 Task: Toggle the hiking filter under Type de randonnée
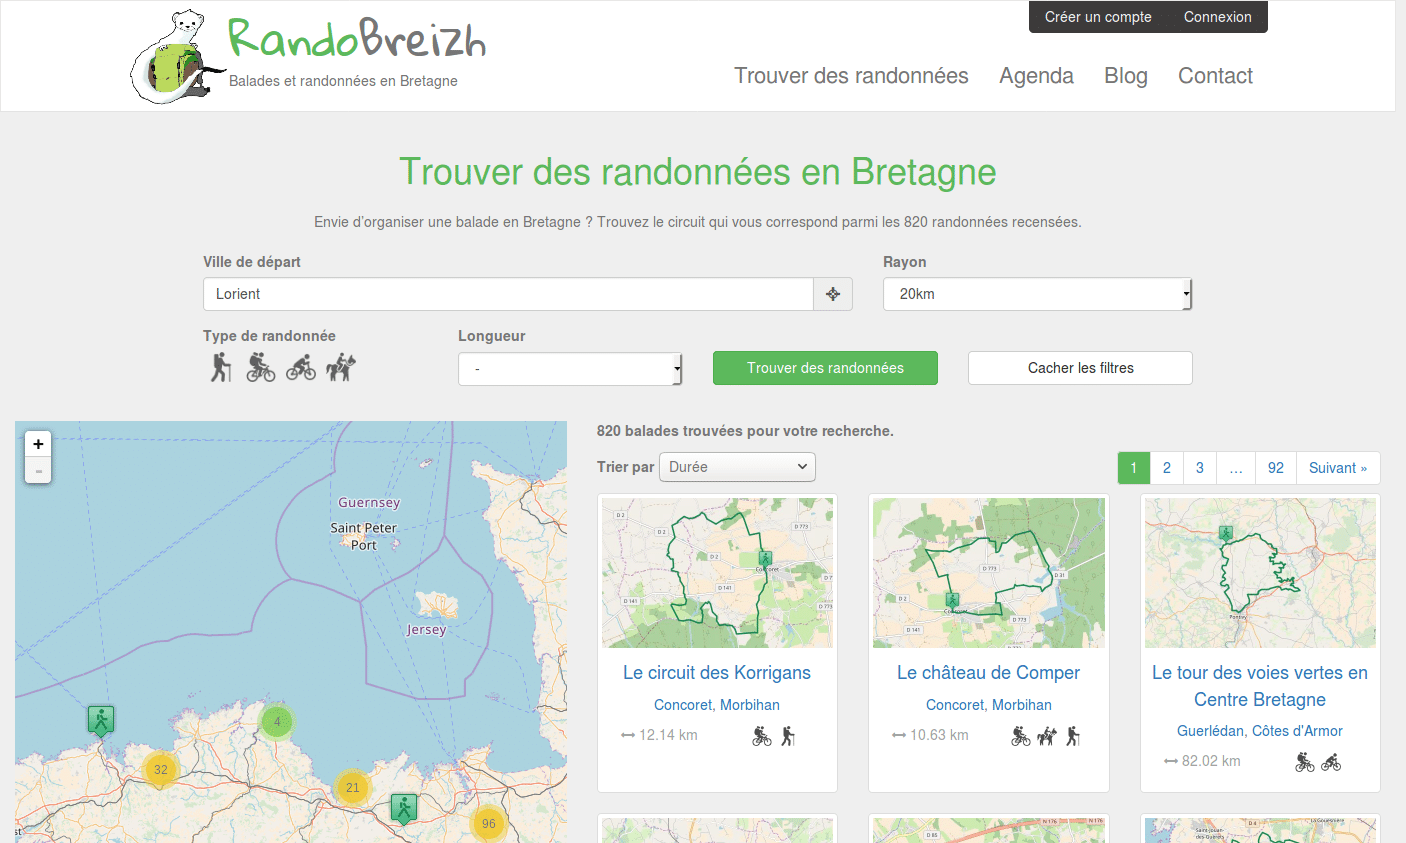point(221,367)
